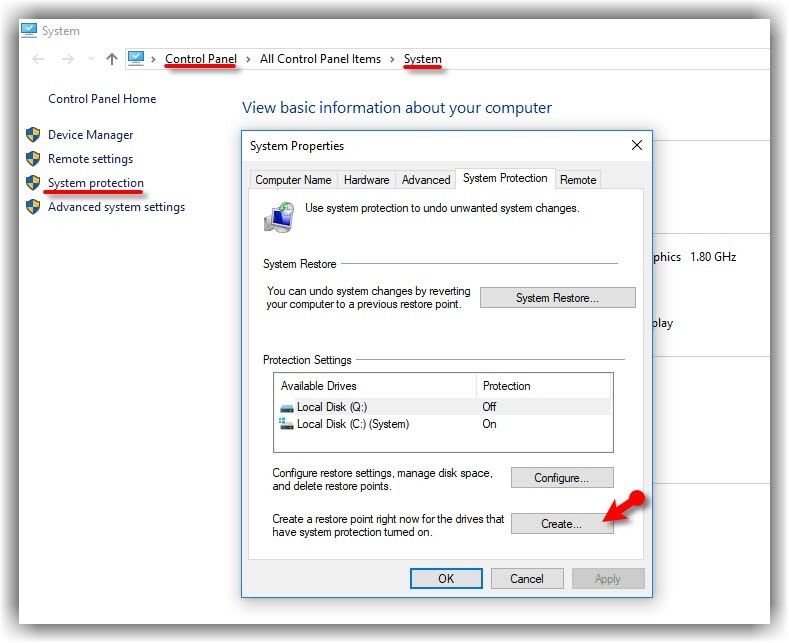Open Advanced system settings link

click(x=116, y=207)
